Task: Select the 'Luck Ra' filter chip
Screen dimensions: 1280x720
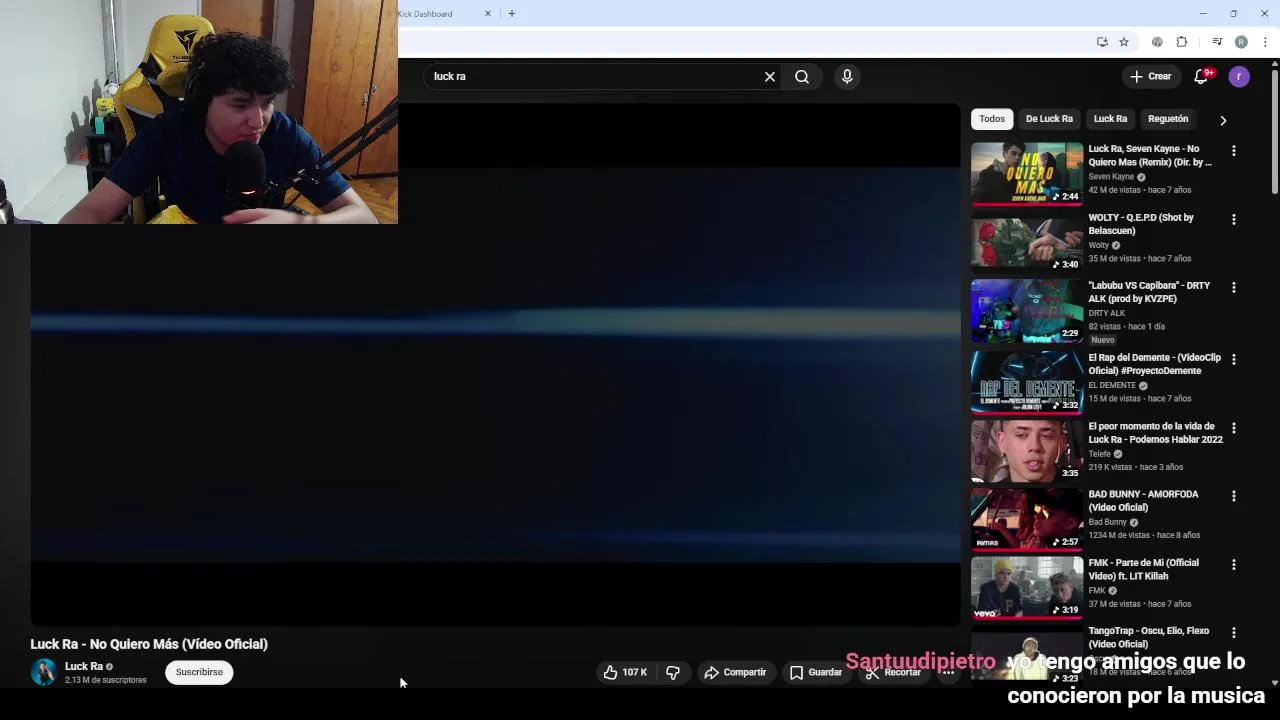Action: [1110, 119]
